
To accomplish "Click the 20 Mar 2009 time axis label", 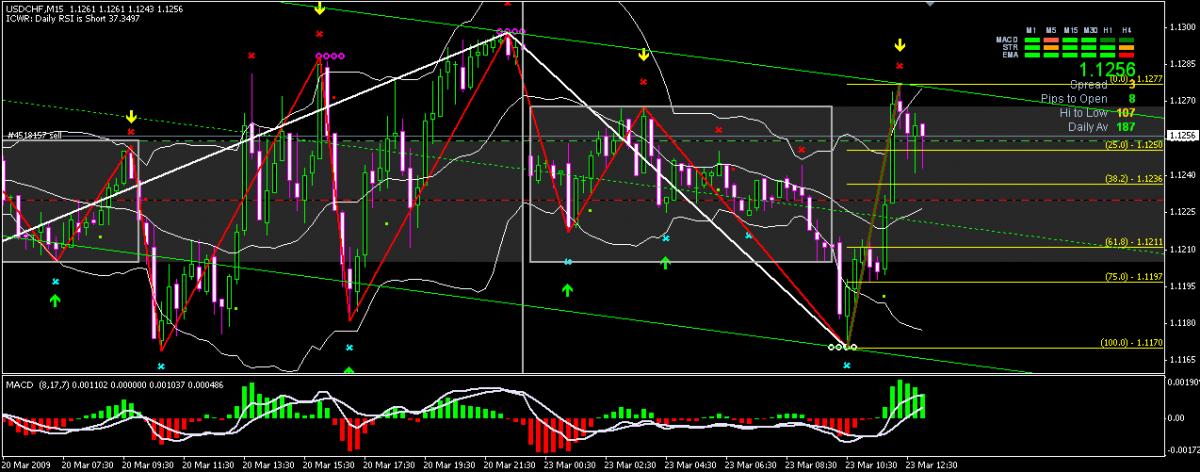I will coord(25,465).
